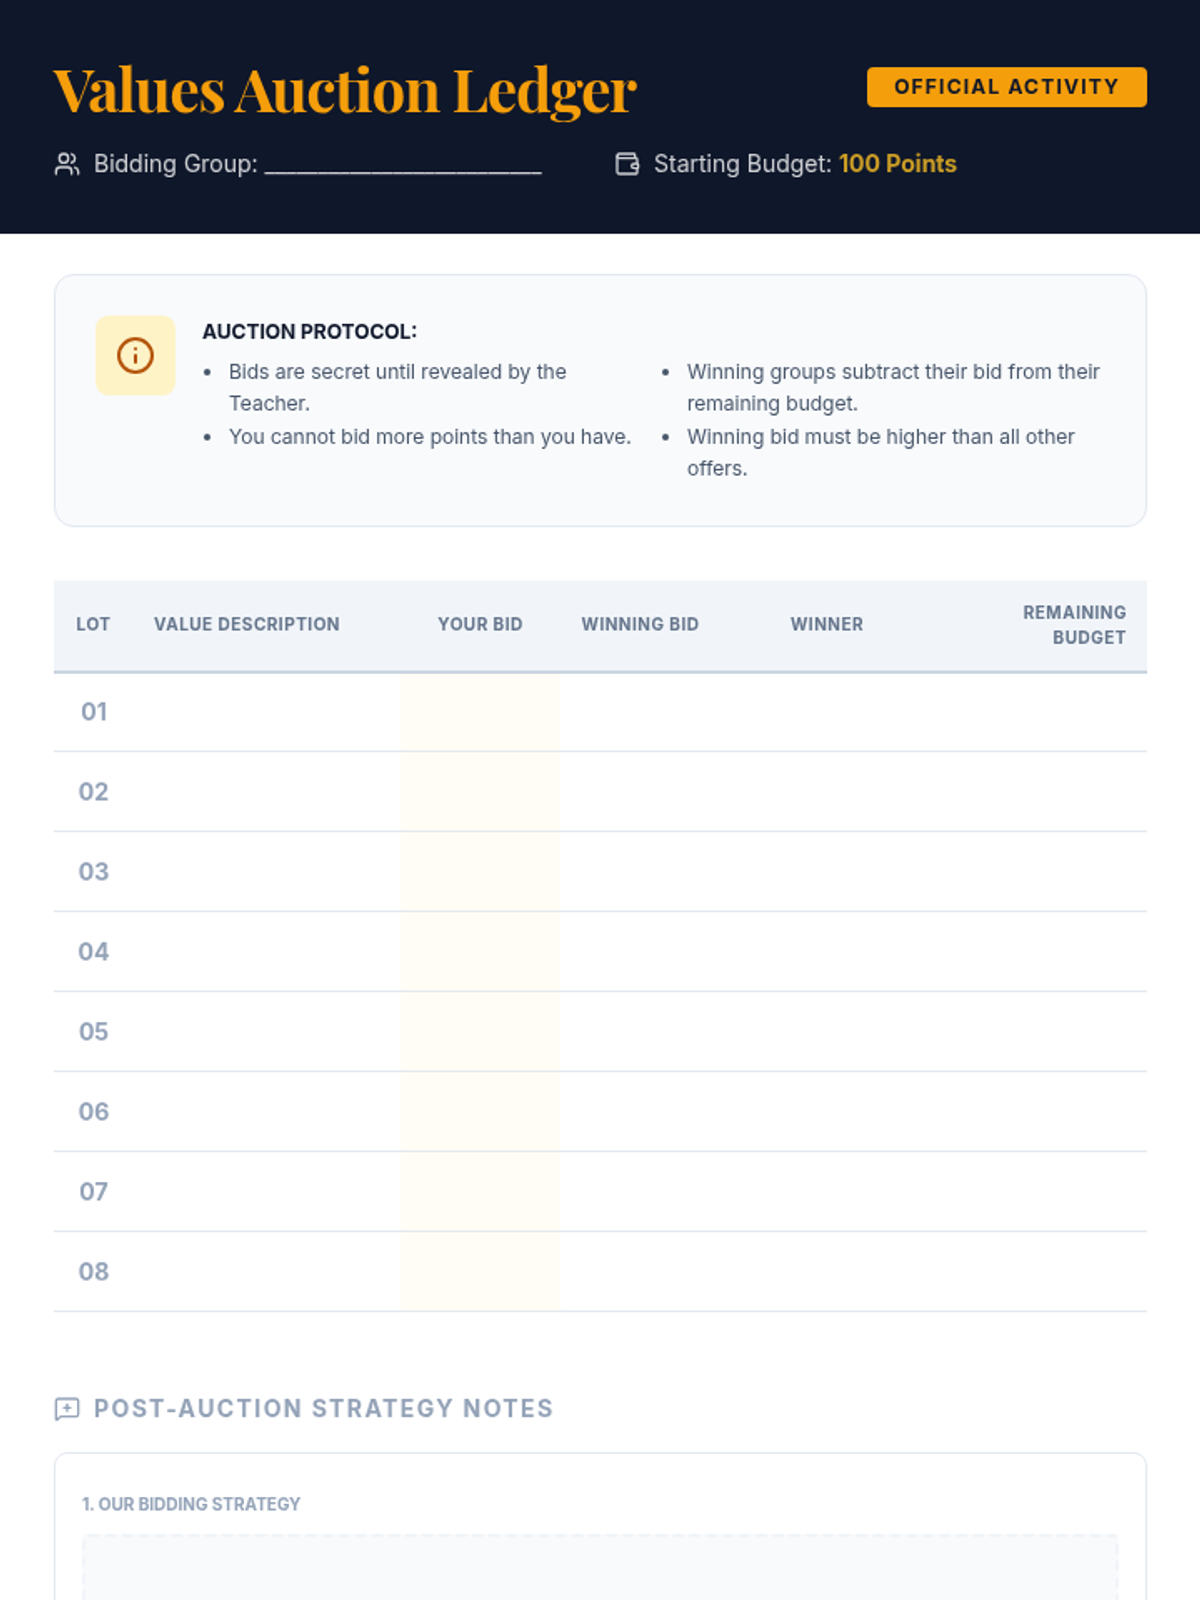Viewport: 1200px width, 1600px height.
Task: Click the Winning Bid column header
Action: click(640, 624)
